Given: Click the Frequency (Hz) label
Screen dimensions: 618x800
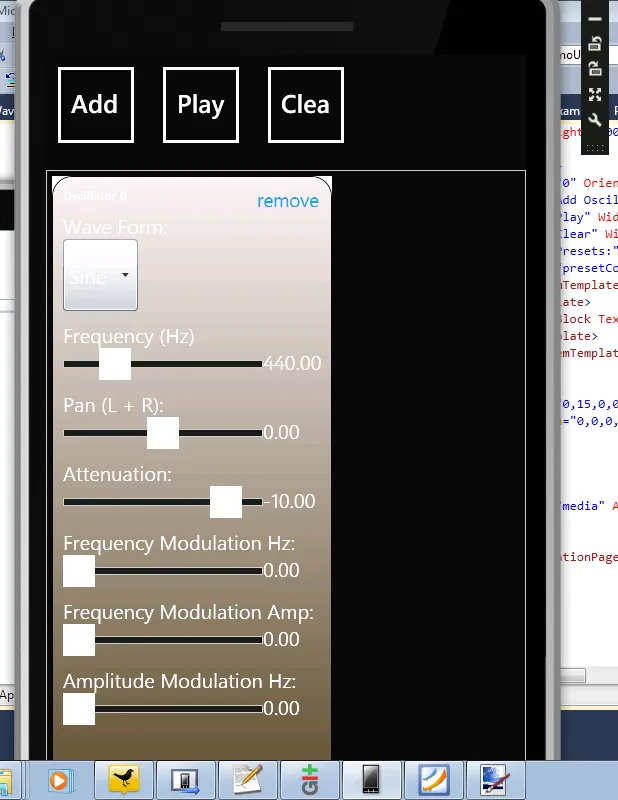Looking at the screenshot, I should 129,337.
